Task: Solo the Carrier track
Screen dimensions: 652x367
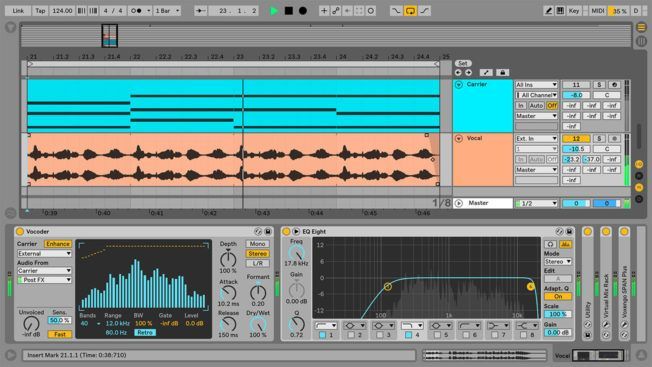Action: pos(599,85)
